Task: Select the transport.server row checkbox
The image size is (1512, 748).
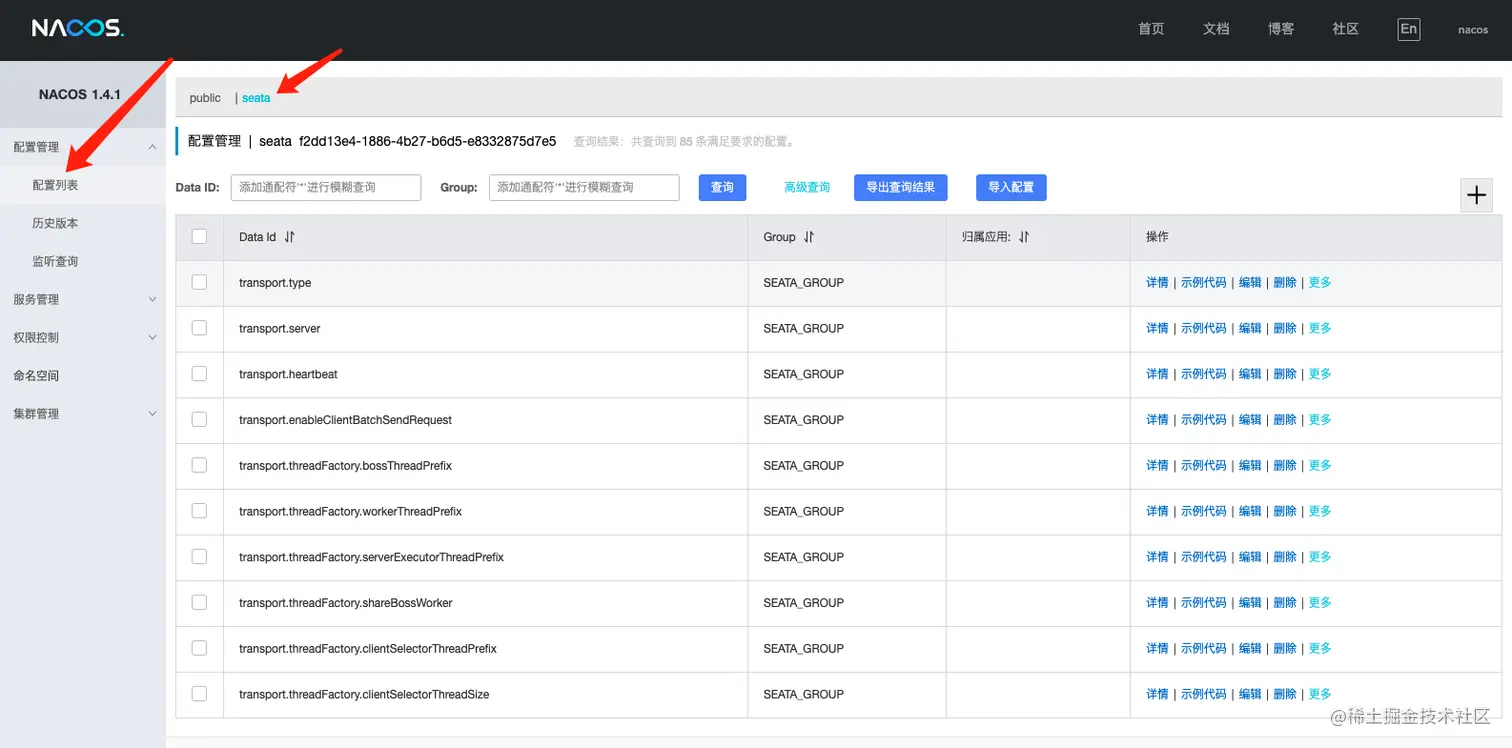Action: (x=199, y=328)
